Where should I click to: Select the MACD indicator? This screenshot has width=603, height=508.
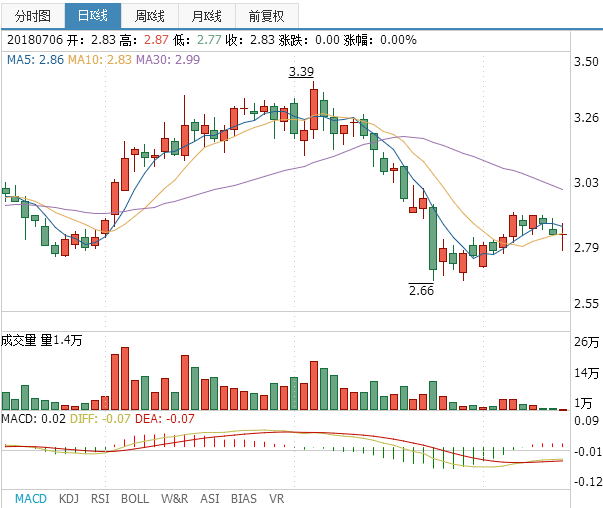tap(31, 498)
